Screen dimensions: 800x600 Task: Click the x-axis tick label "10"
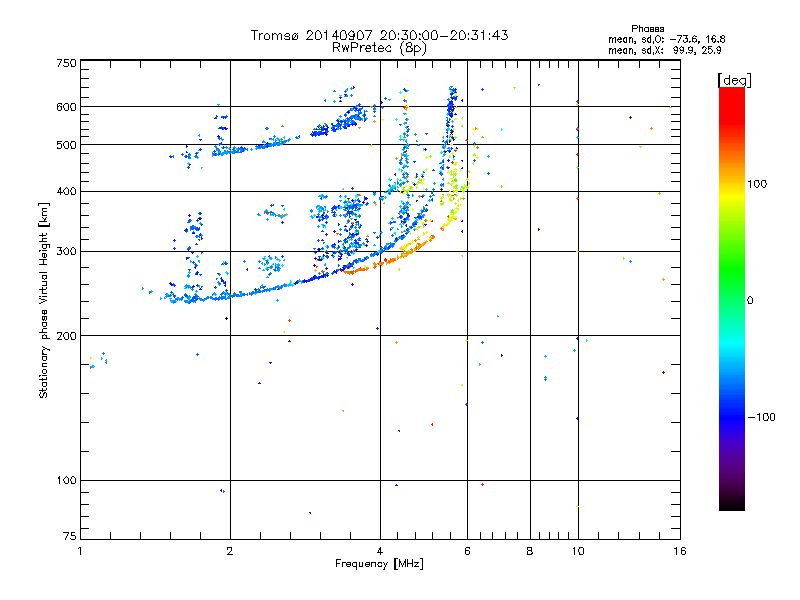[x=578, y=551]
